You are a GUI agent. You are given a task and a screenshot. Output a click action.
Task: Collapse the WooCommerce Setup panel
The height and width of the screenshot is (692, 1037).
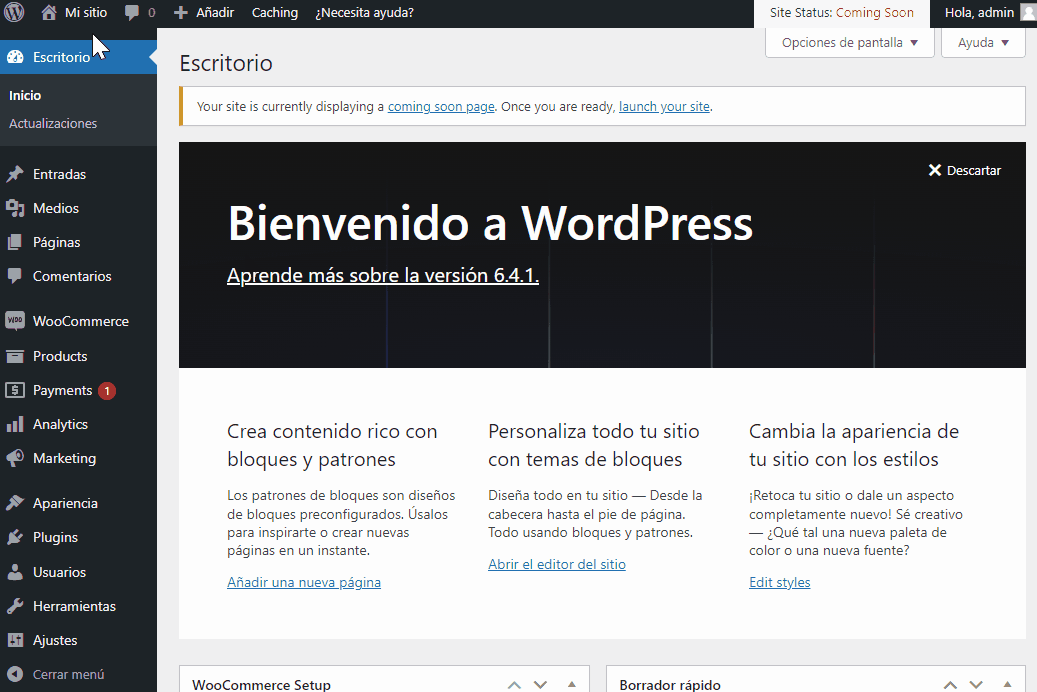571,685
